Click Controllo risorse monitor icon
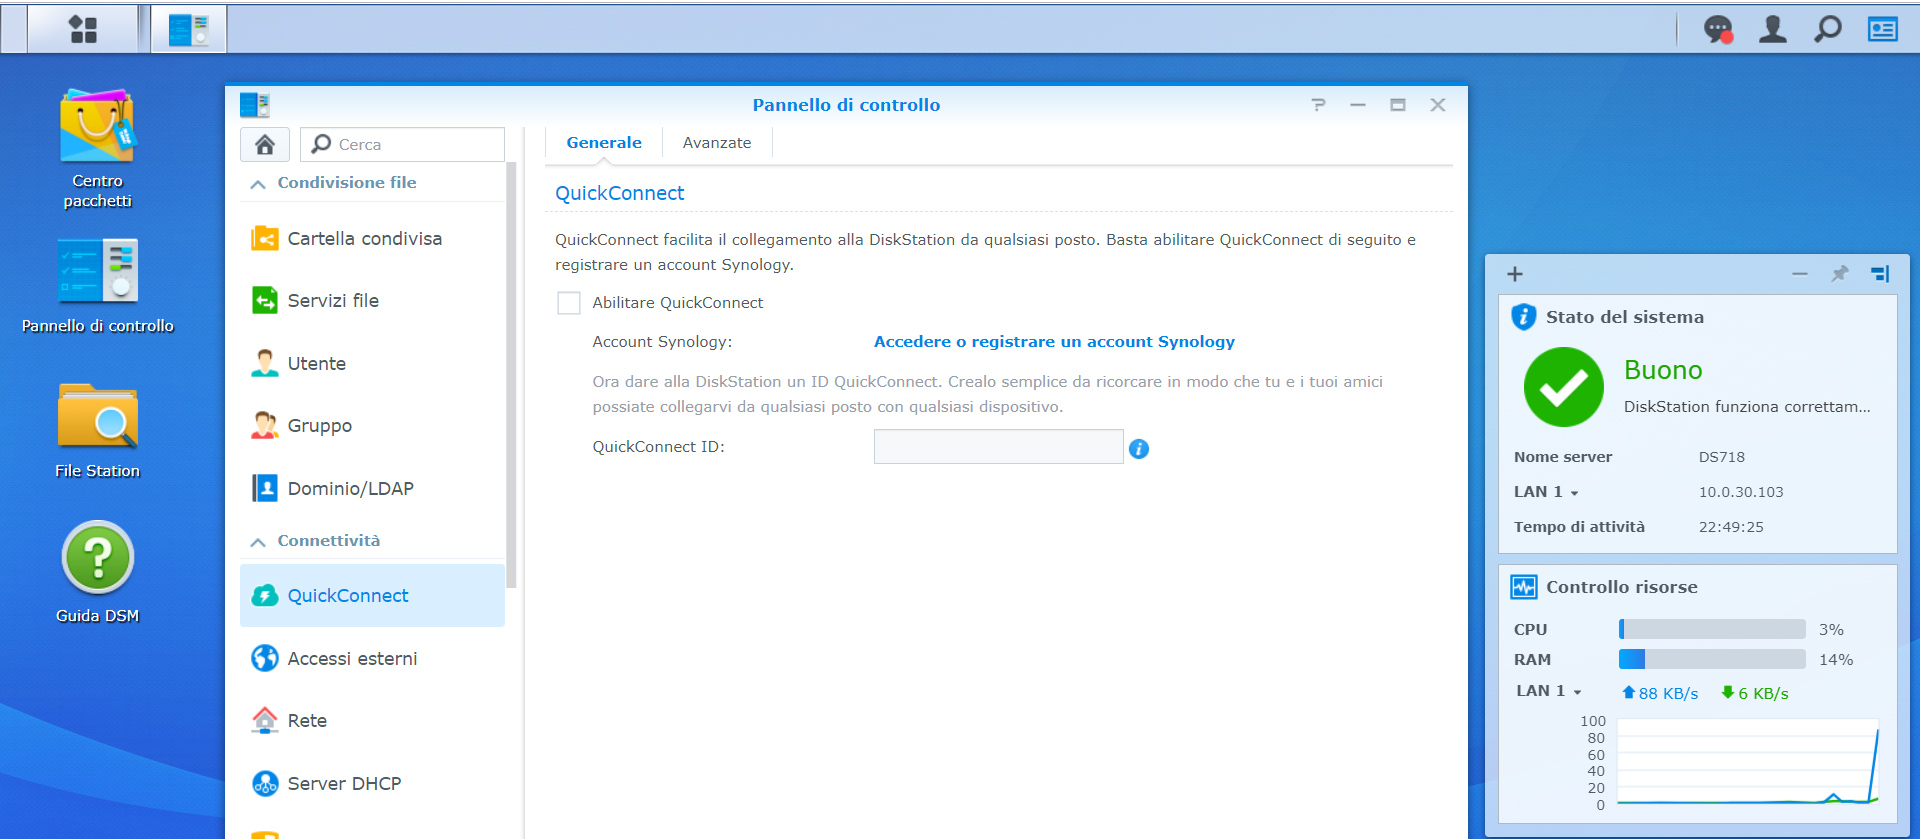This screenshot has height=839, width=1920. tap(1524, 587)
